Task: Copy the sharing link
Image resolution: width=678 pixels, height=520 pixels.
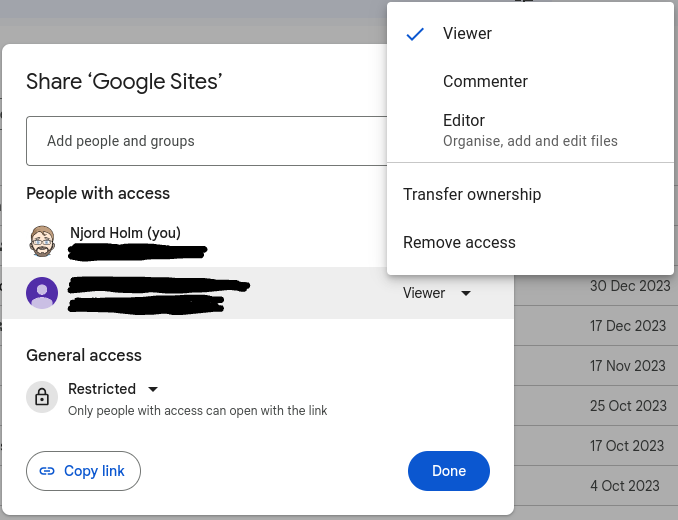Action: [x=83, y=471]
